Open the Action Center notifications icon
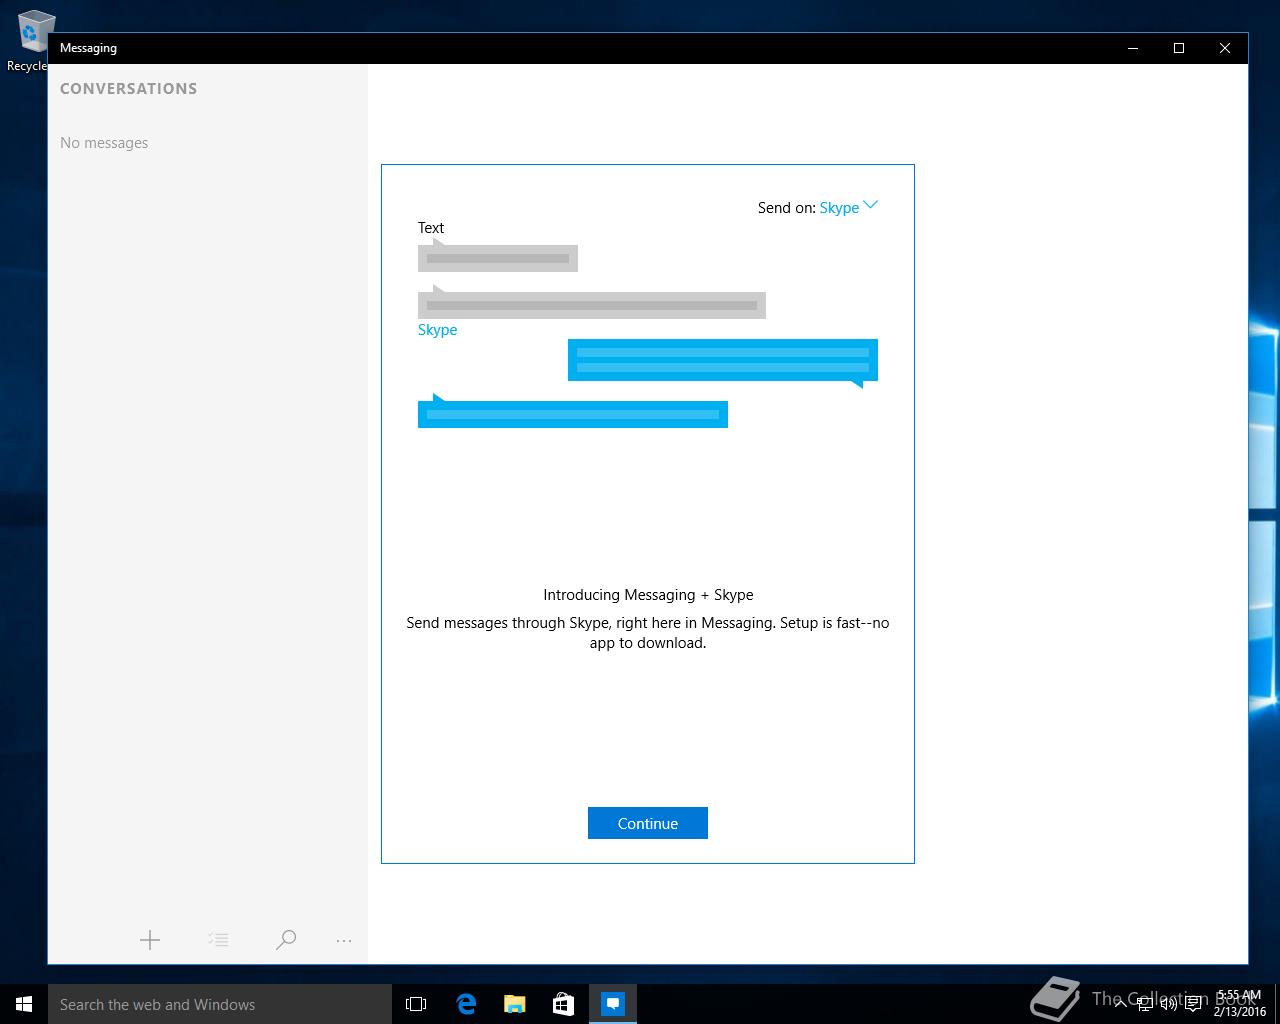The width and height of the screenshot is (1280, 1024). point(1193,1004)
